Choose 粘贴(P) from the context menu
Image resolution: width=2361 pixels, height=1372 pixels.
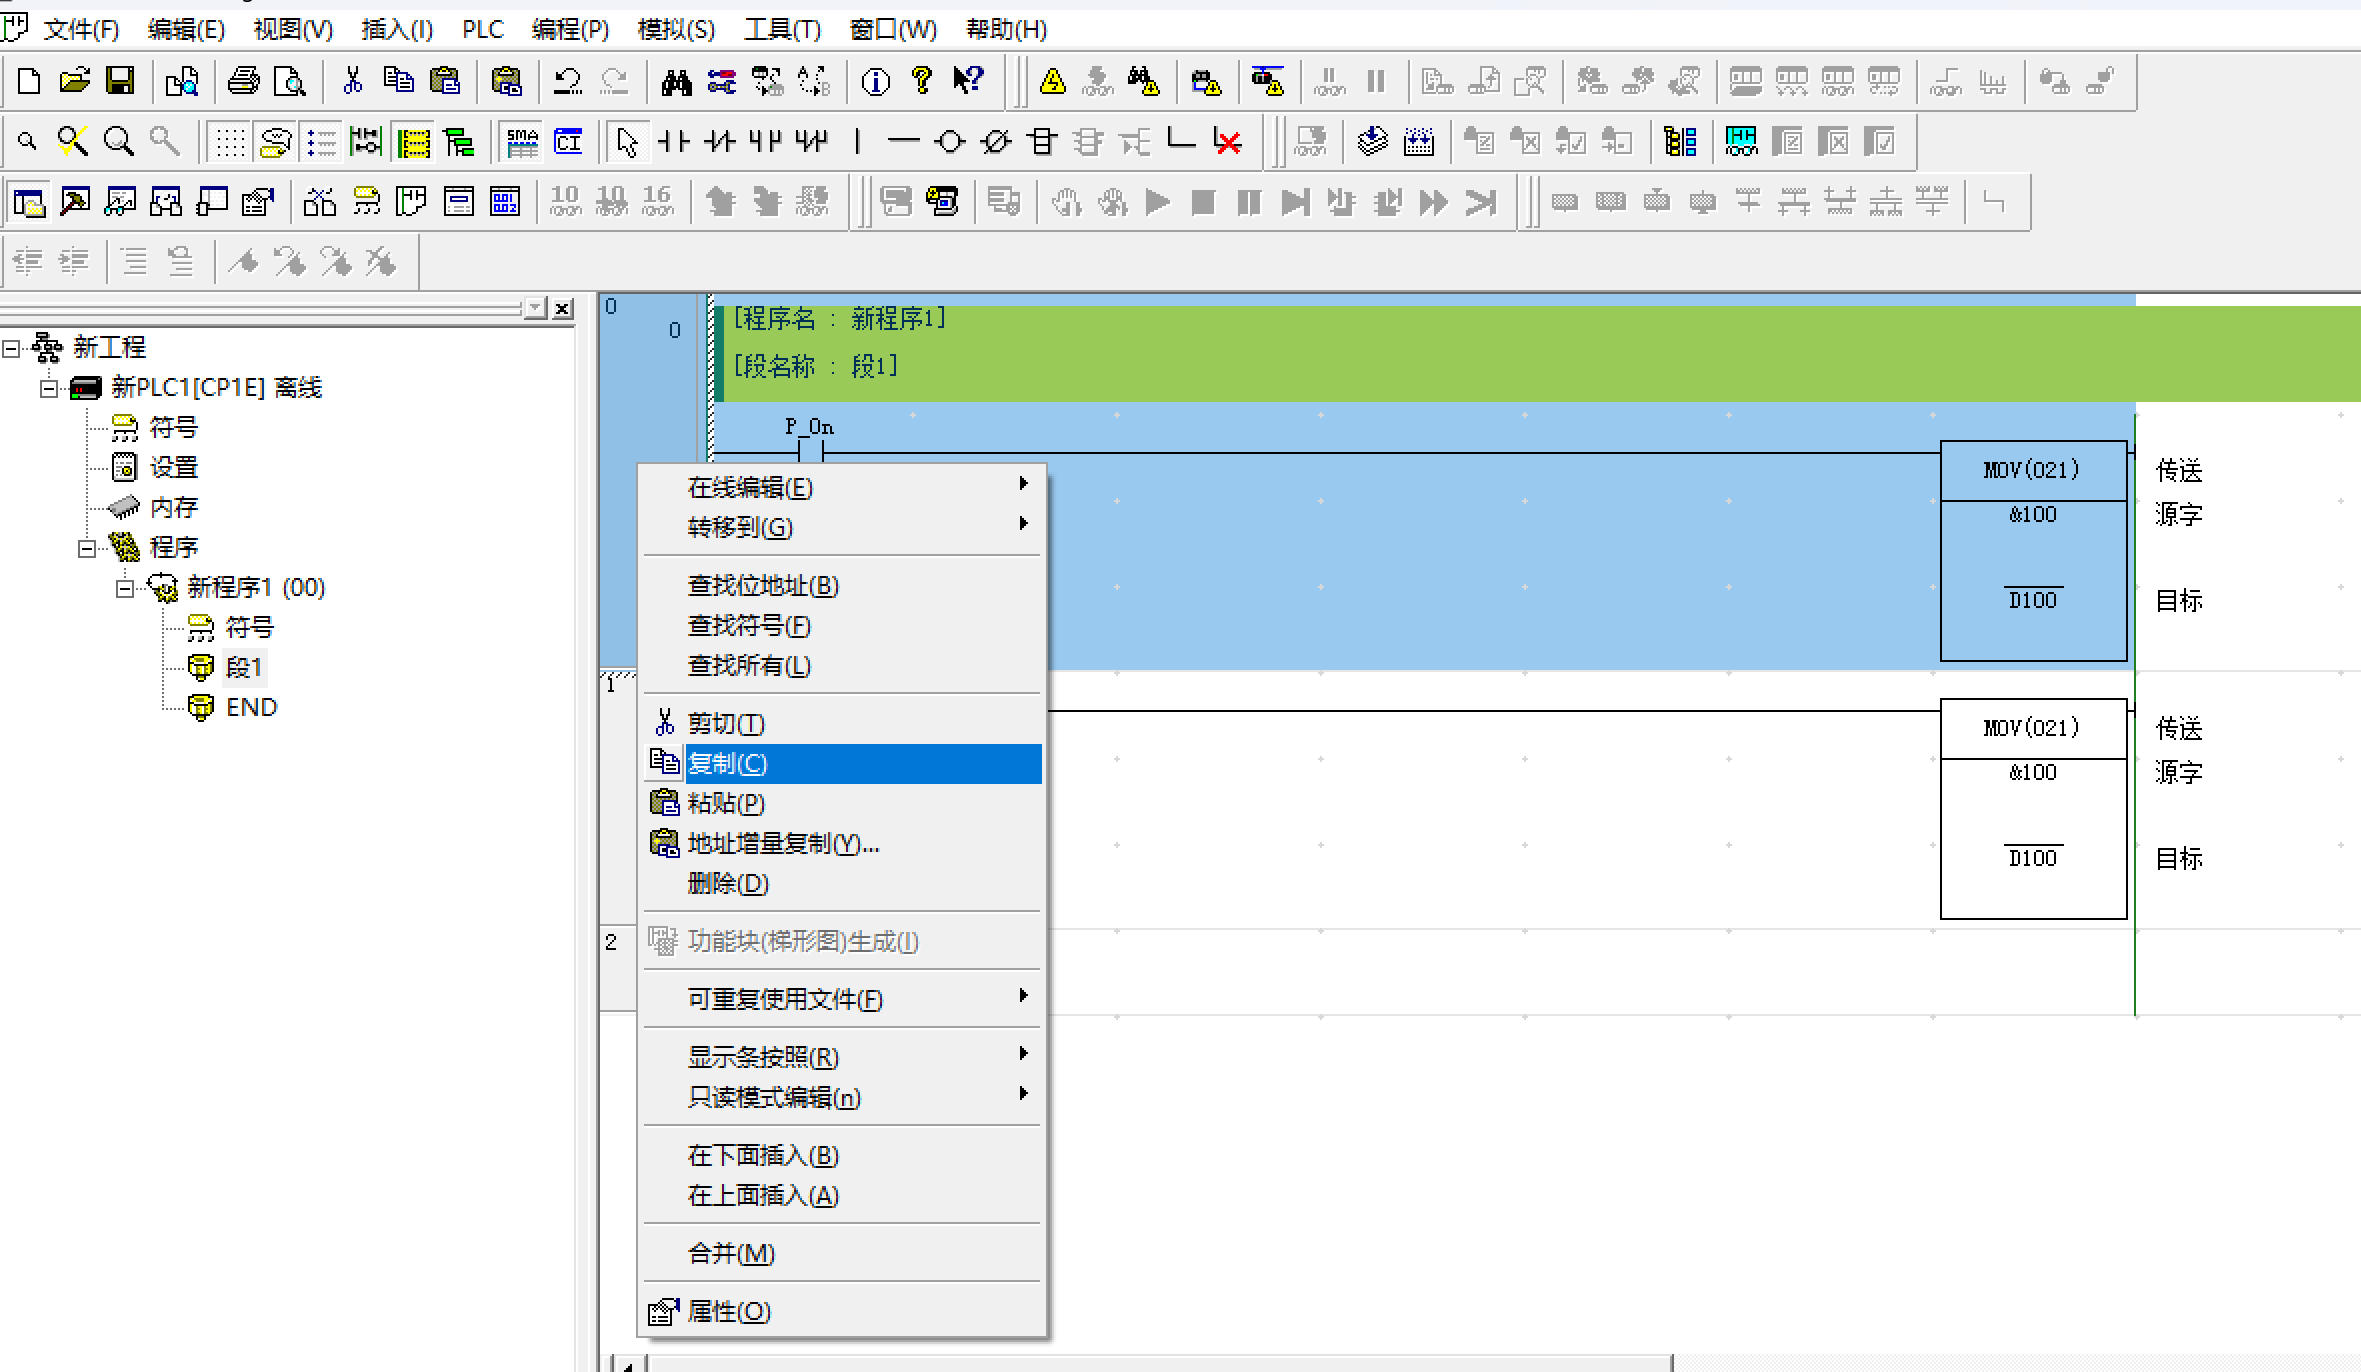click(726, 803)
